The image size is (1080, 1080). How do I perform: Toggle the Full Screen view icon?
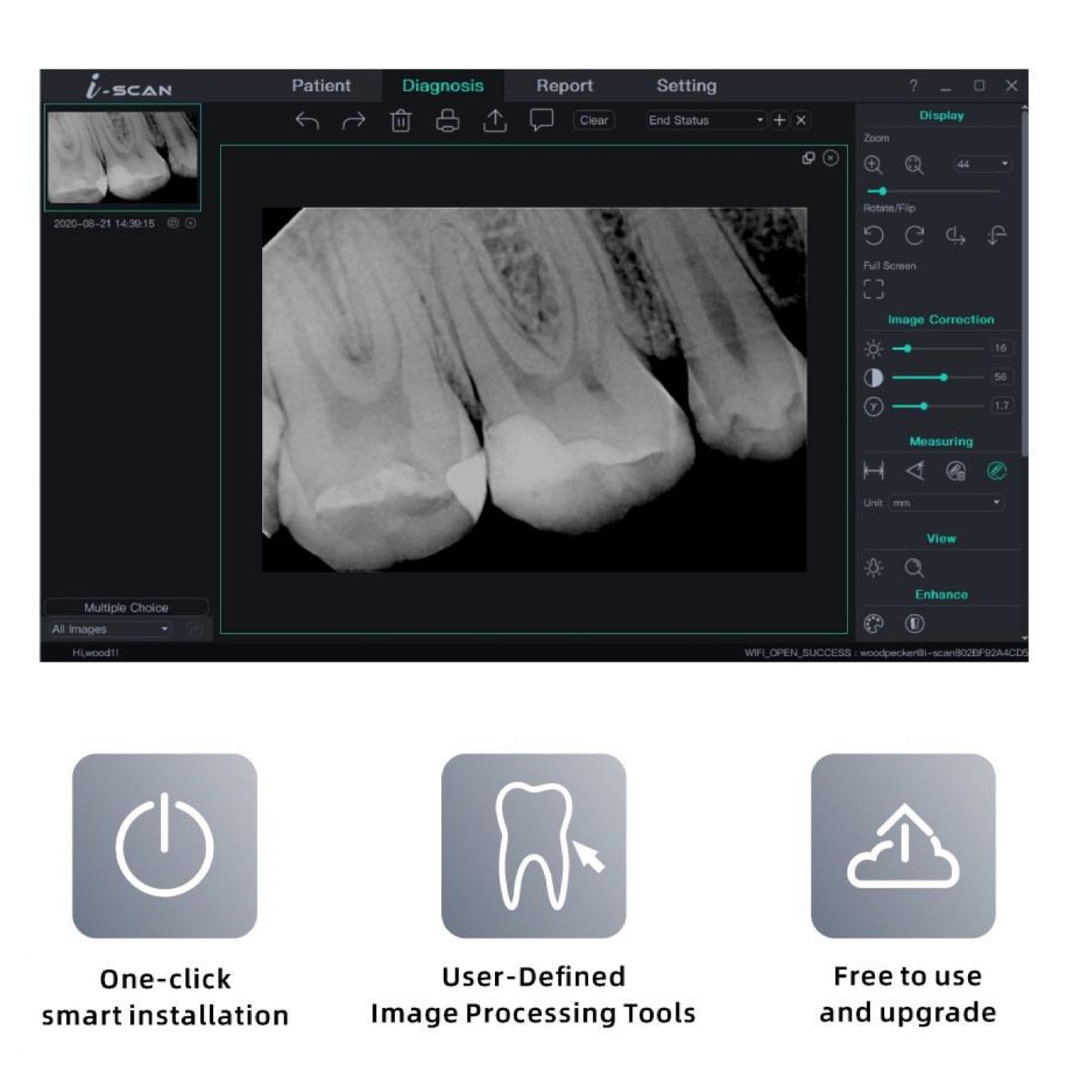874,289
